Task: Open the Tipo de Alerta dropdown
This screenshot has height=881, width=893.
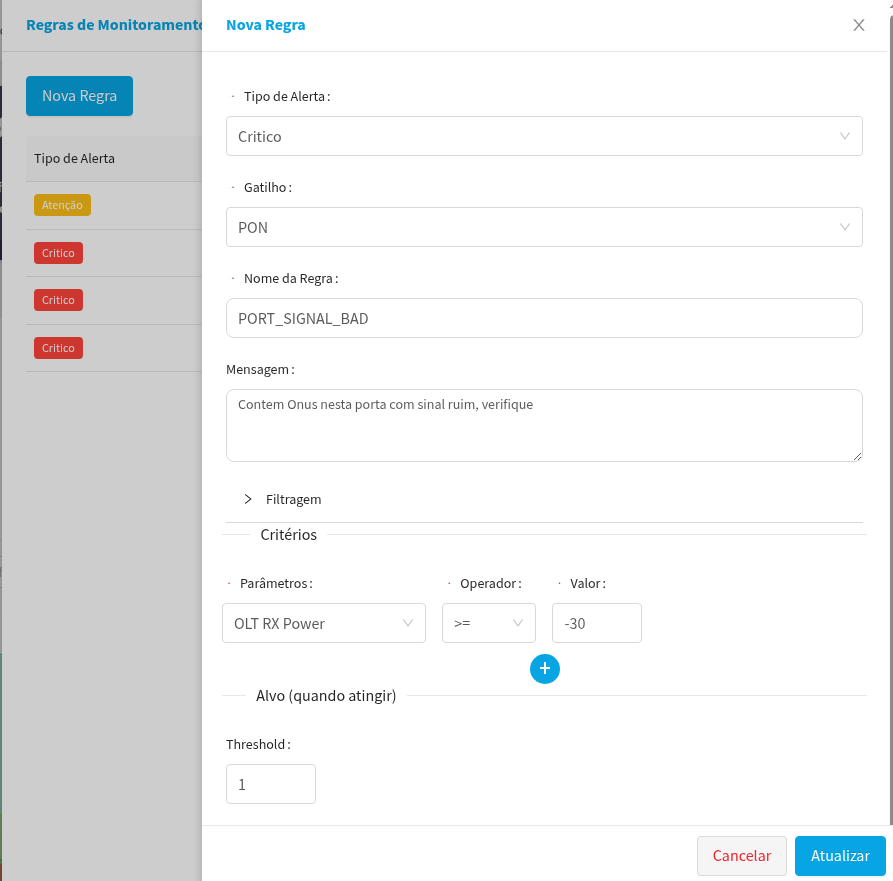Action: [544, 136]
